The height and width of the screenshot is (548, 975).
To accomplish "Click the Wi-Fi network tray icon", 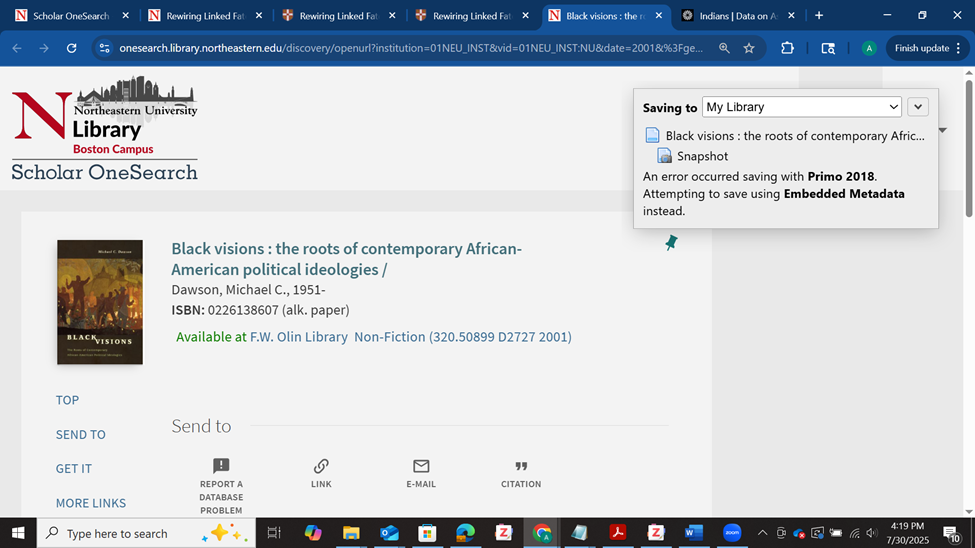I will click(x=855, y=533).
